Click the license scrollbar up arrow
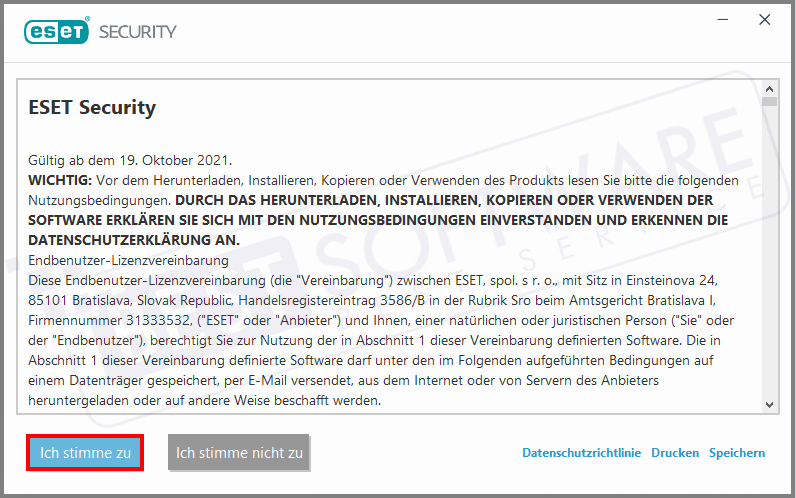The image size is (796, 498). point(770,89)
